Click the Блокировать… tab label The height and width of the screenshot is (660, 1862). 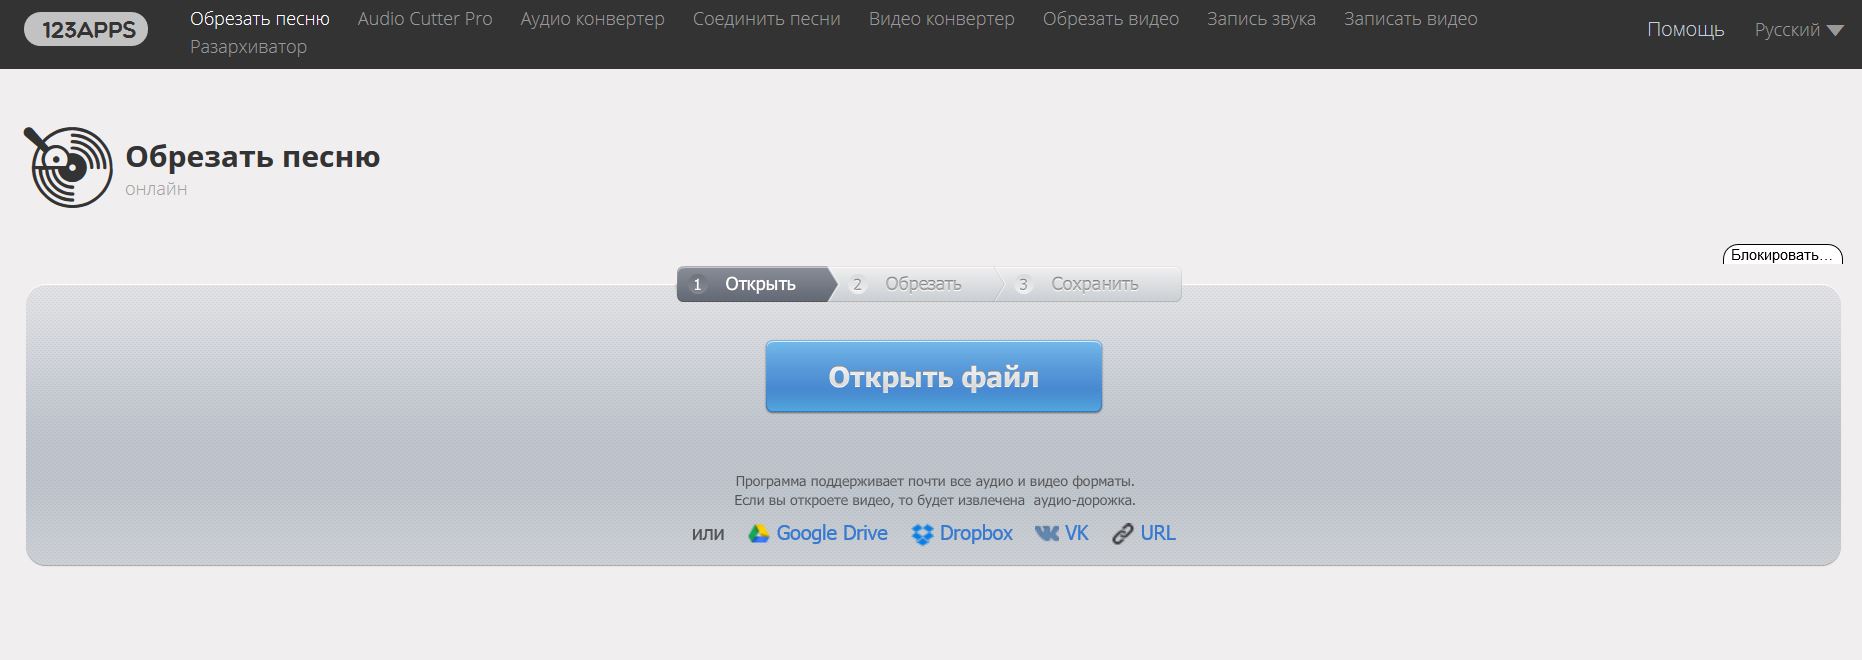coord(1782,255)
